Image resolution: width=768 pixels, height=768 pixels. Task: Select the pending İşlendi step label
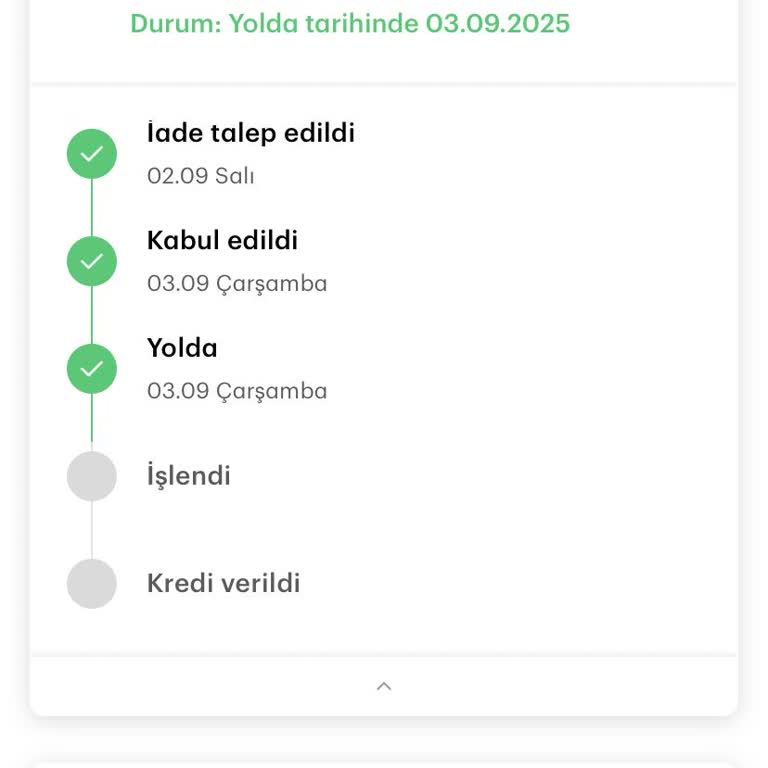coord(189,476)
